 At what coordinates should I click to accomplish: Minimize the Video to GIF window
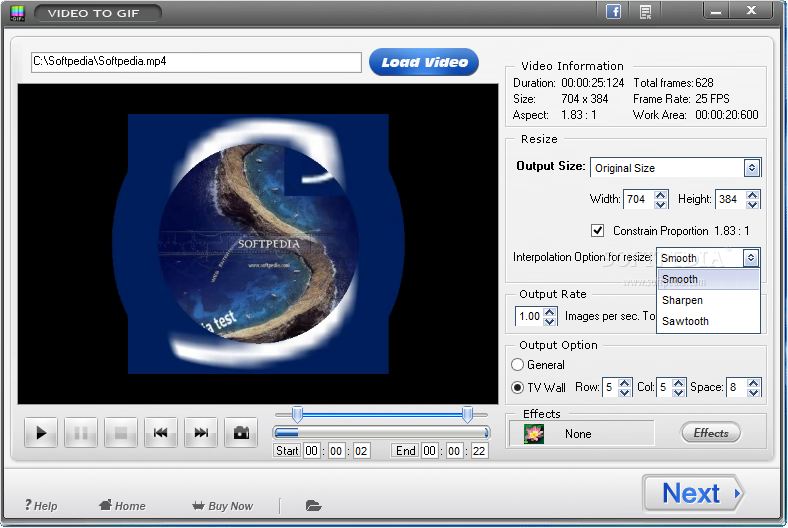(x=716, y=11)
